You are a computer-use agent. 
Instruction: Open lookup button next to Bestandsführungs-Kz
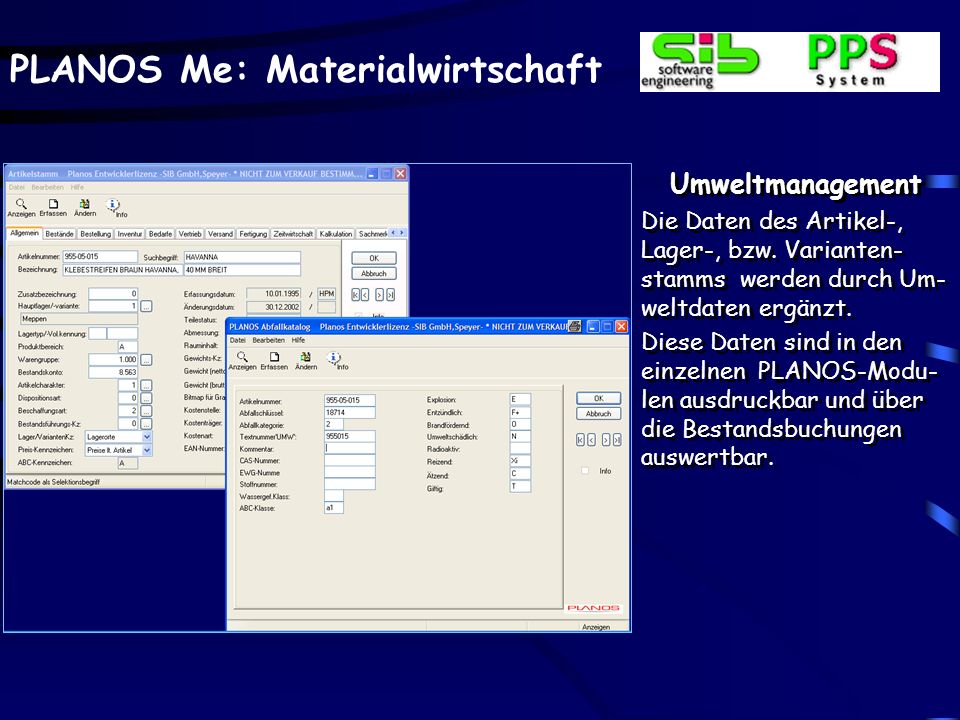pos(146,424)
